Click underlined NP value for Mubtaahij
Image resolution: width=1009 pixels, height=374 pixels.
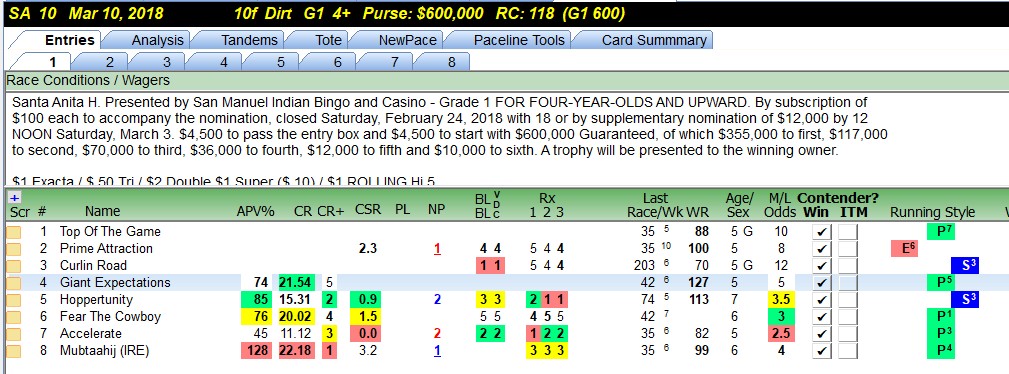pyautogui.click(x=438, y=351)
